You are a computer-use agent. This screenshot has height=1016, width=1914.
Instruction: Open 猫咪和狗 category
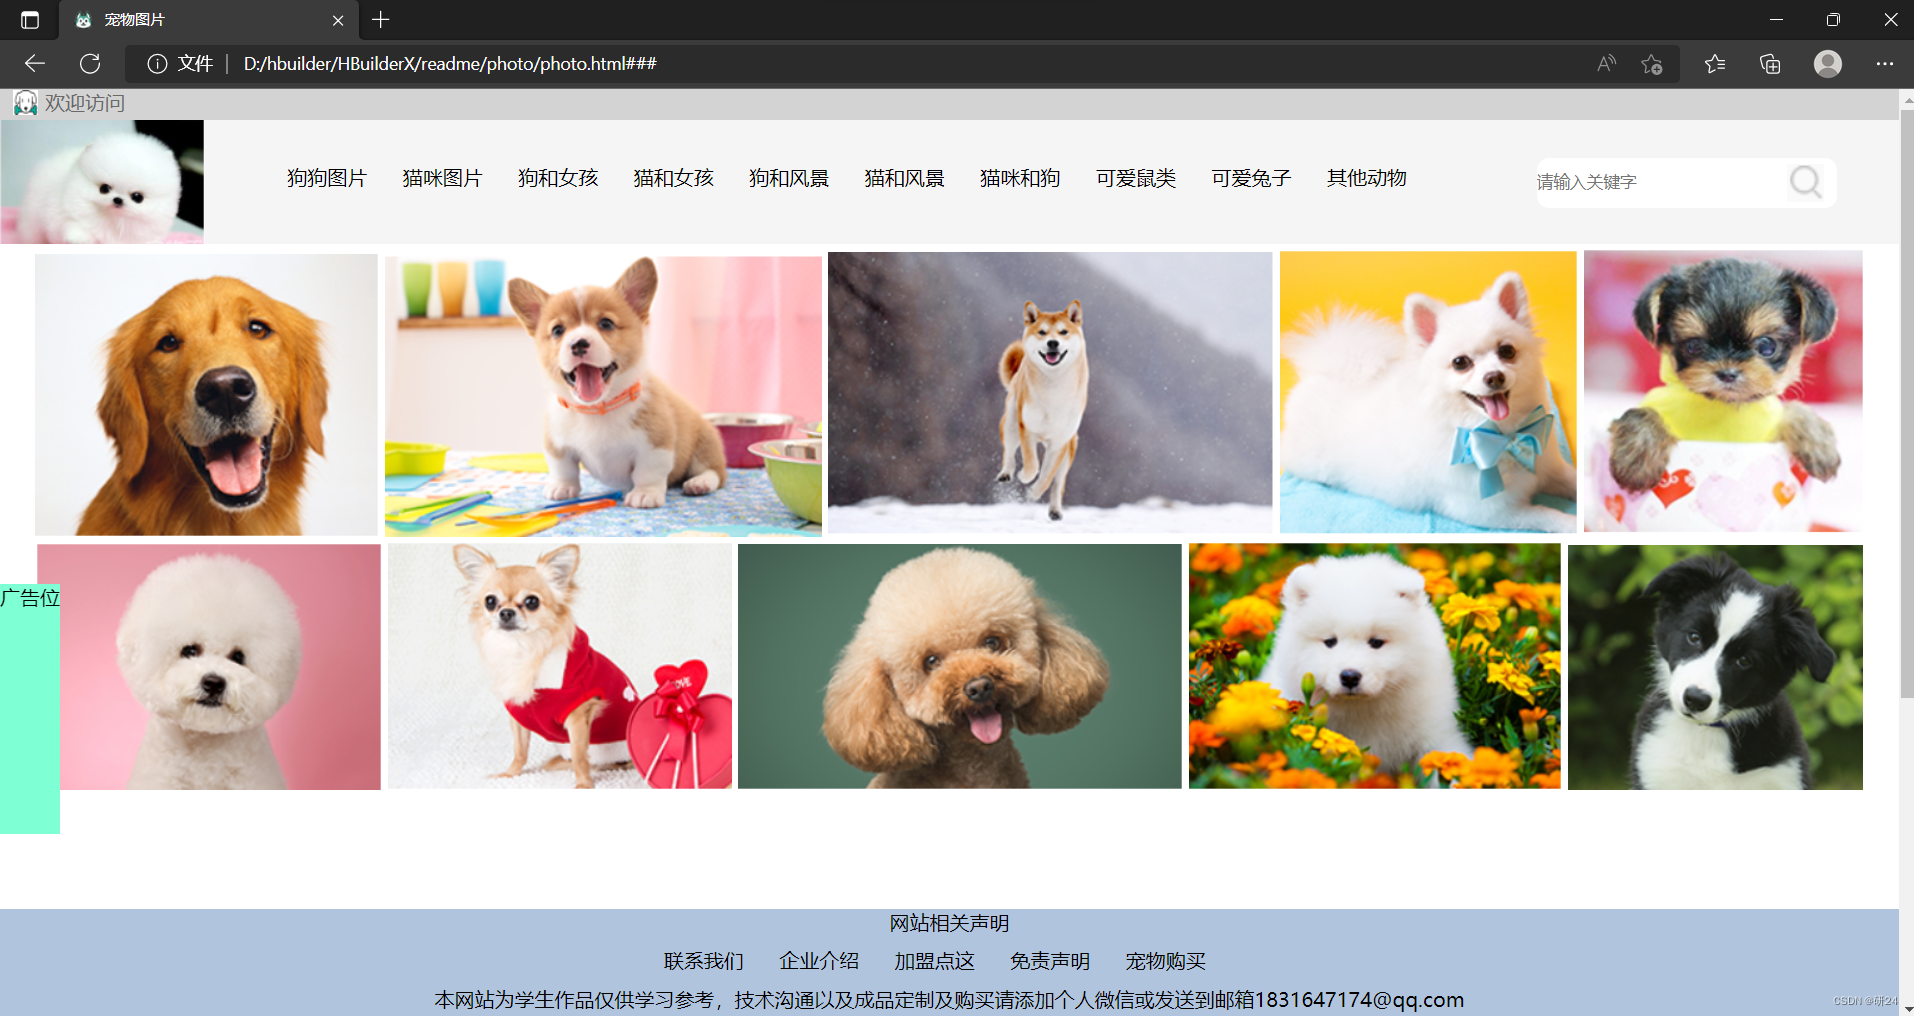(x=1020, y=178)
